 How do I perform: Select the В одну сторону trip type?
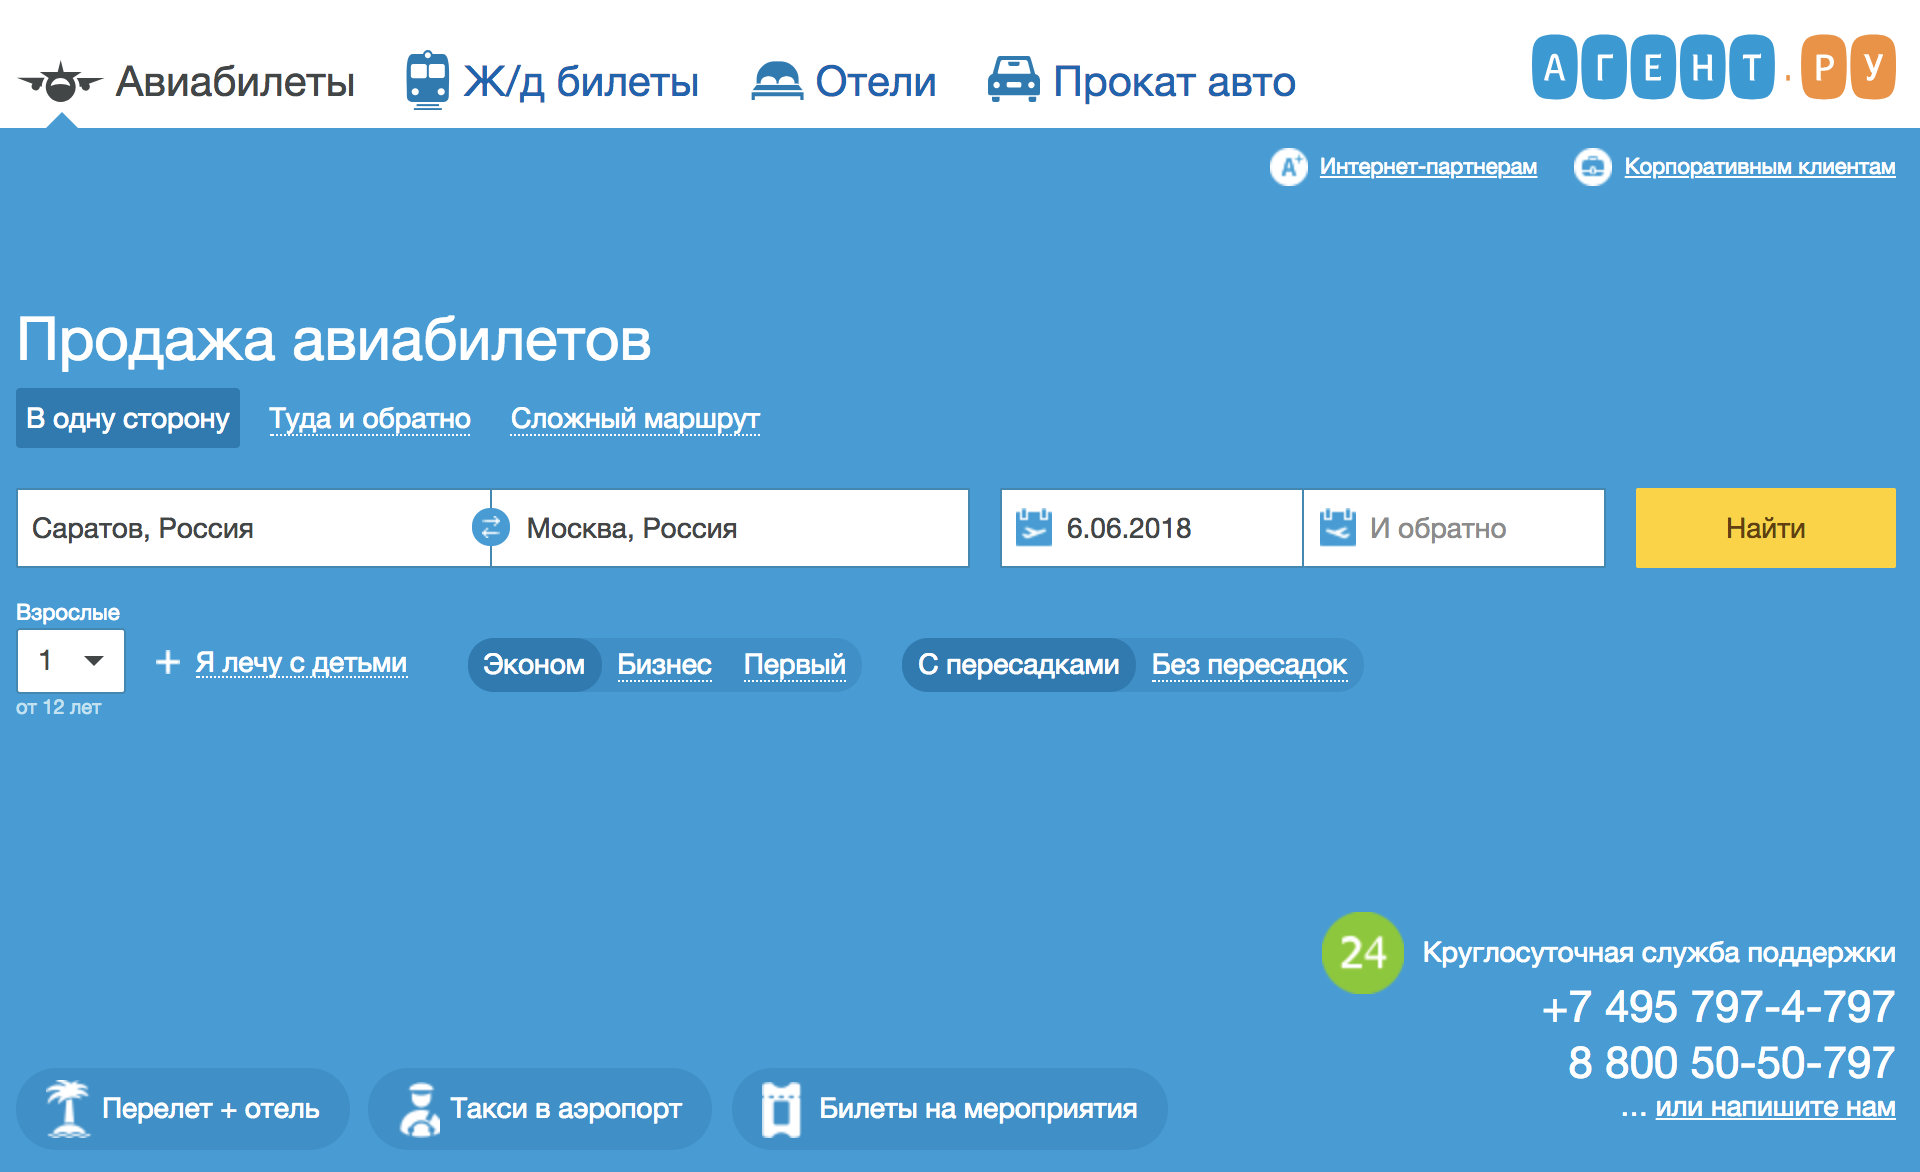pyautogui.click(x=128, y=418)
